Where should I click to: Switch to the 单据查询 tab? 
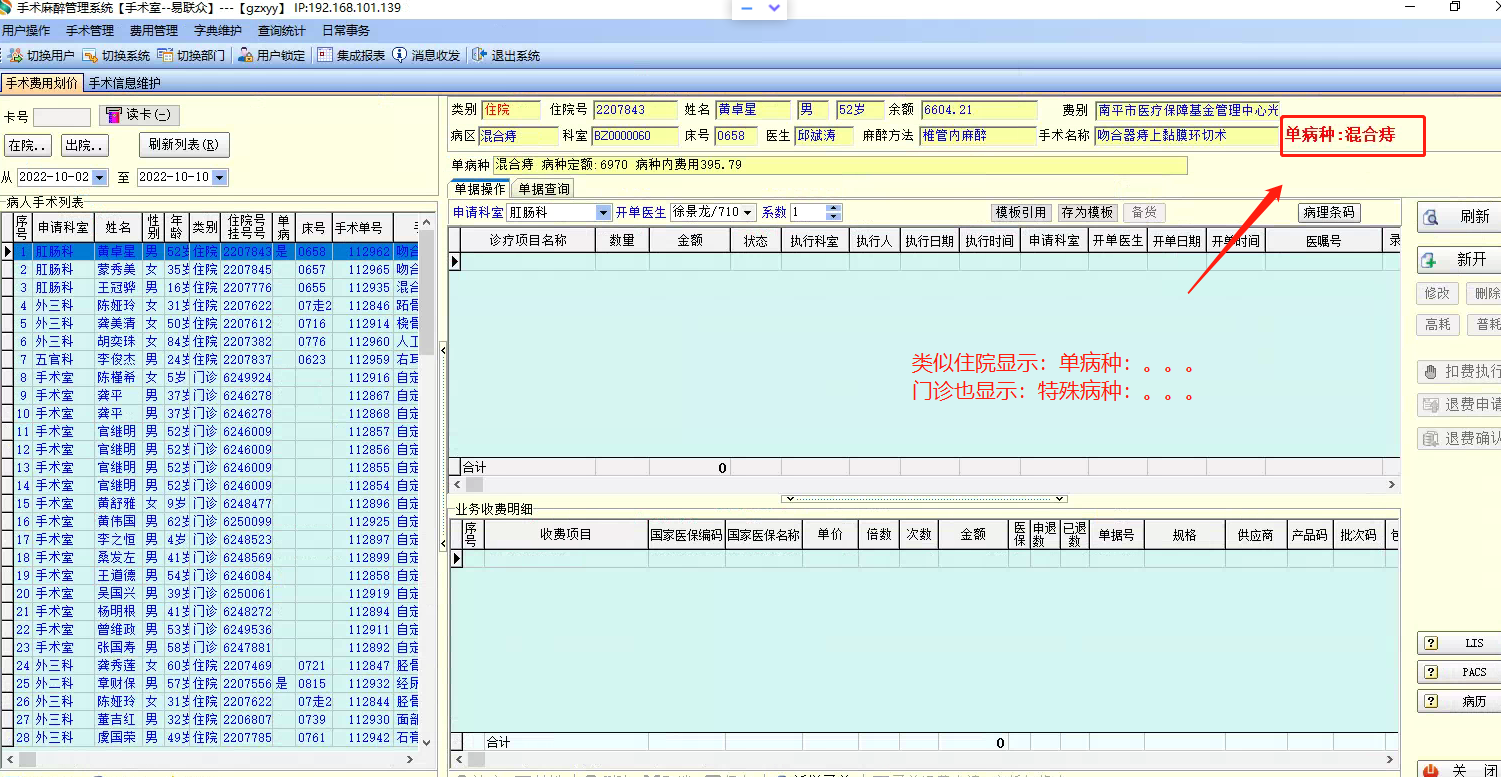544,189
